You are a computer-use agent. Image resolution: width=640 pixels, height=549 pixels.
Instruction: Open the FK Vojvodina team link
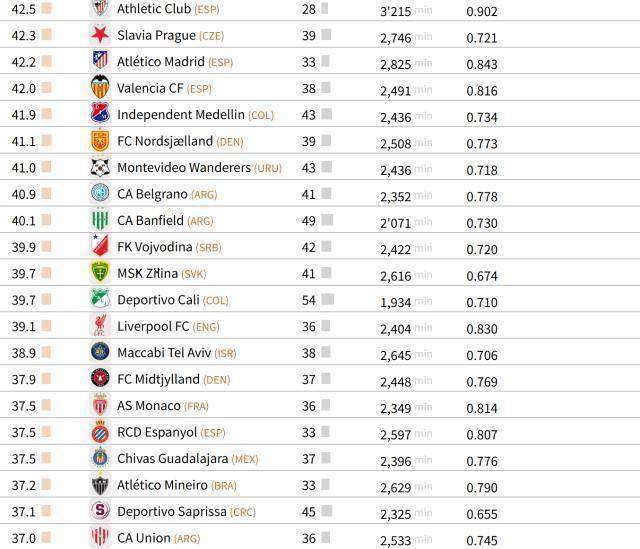click(x=152, y=247)
